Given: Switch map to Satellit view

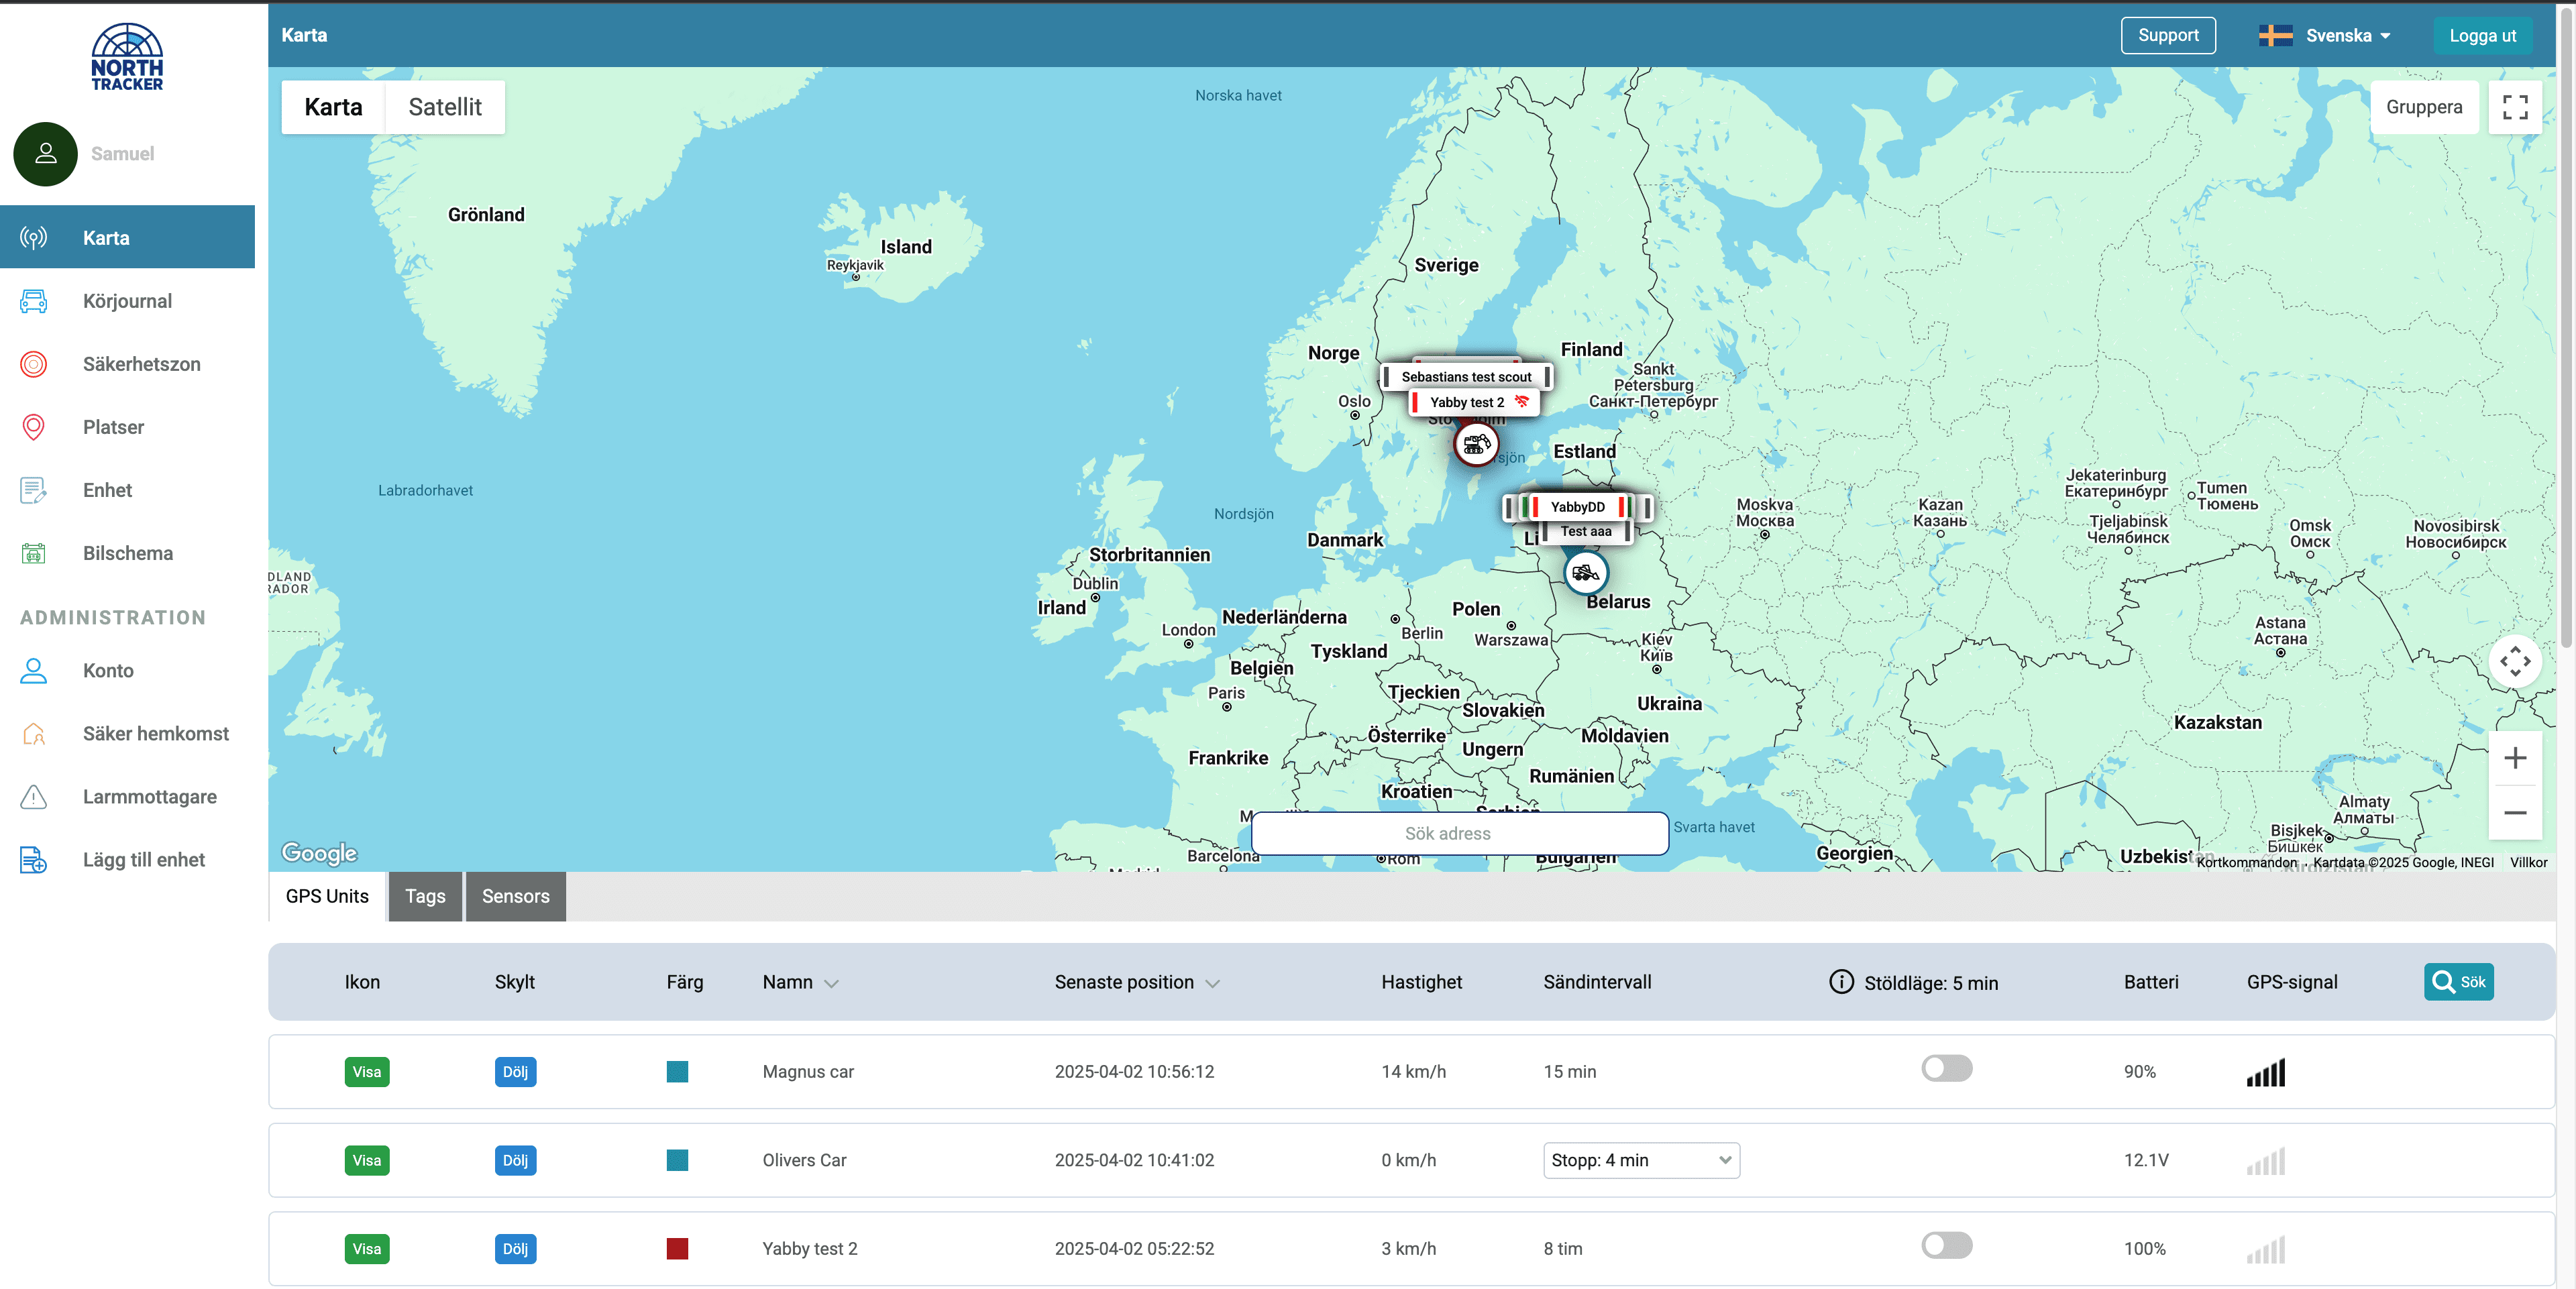Looking at the screenshot, I should 445,107.
